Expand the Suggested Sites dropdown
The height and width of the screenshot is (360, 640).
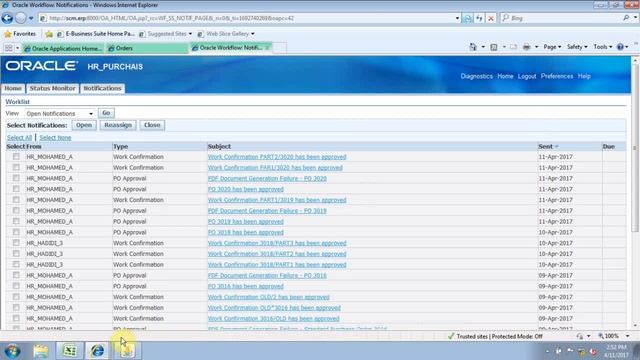[190, 34]
